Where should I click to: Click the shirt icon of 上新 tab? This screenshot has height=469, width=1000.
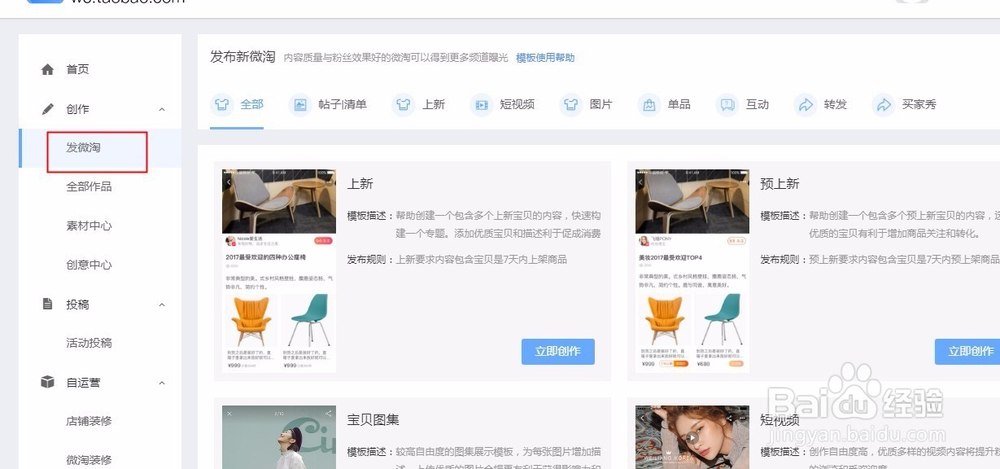pyautogui.click(x=403, y=105)
